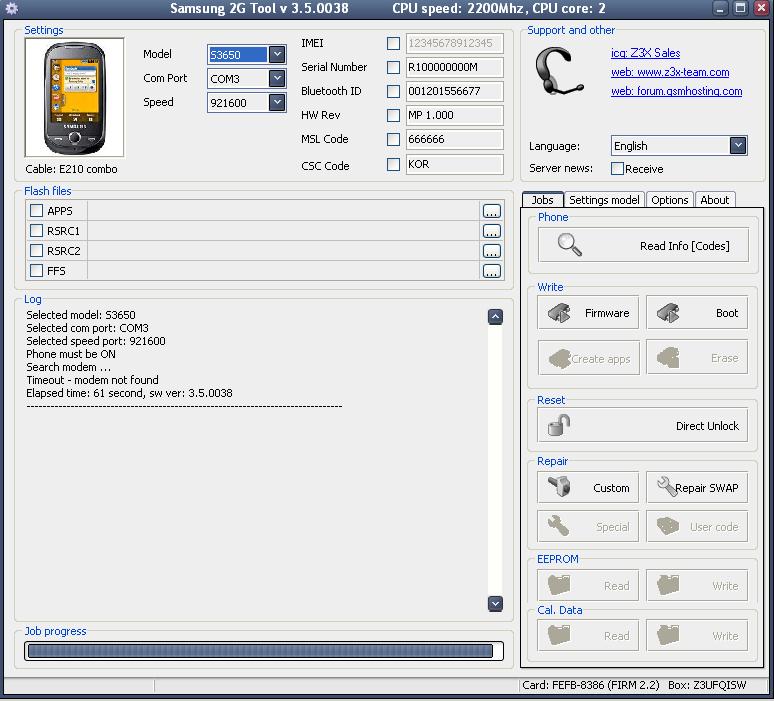This screenshot has height=701, width=774.
Task: Click the Cal. Data Read folder icon
Action: (x=559, y=635)
